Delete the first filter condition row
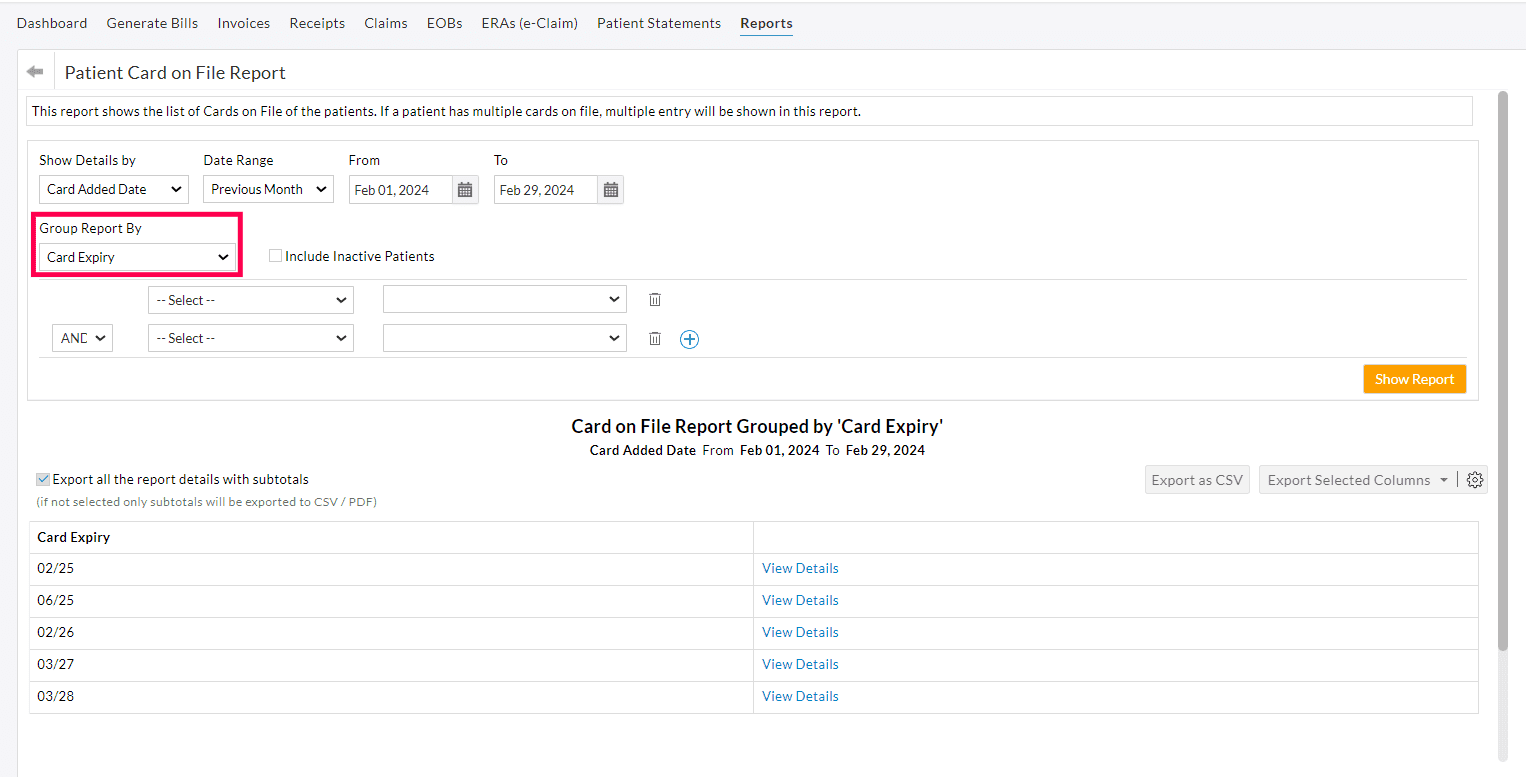Image resolution: width=1526 pixels, height=777 pixels. tap(655, 299)
